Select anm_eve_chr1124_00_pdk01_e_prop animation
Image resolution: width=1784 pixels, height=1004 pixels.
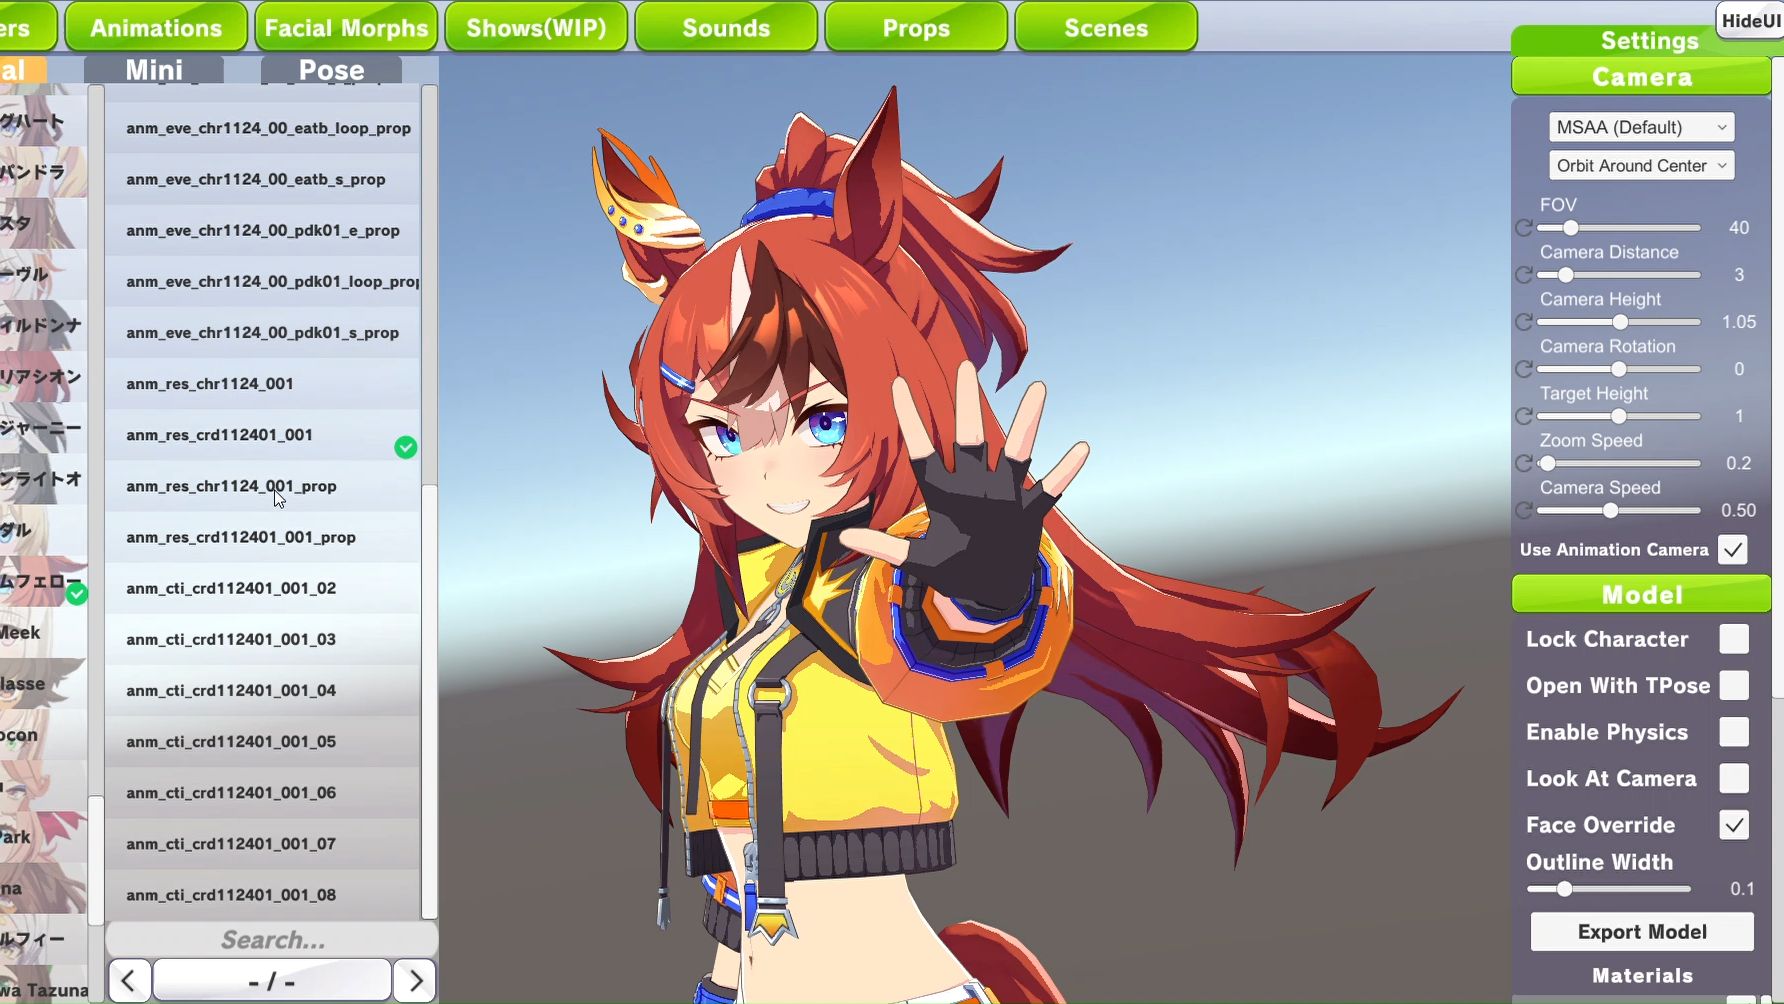[x=263, y=230]
